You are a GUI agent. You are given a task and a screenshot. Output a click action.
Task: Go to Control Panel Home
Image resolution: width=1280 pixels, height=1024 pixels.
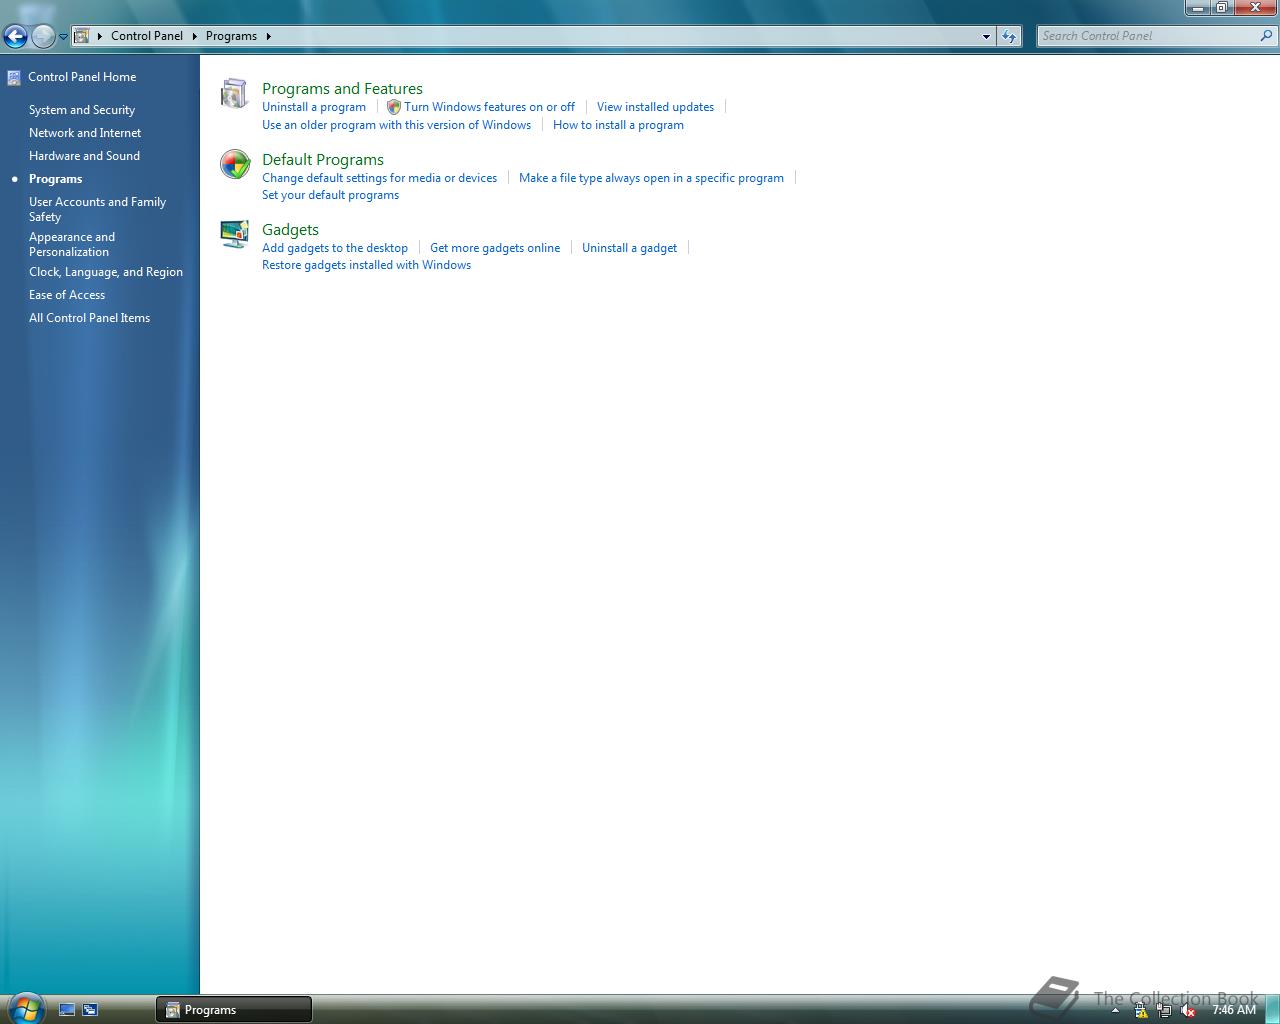tap(82, 77)
